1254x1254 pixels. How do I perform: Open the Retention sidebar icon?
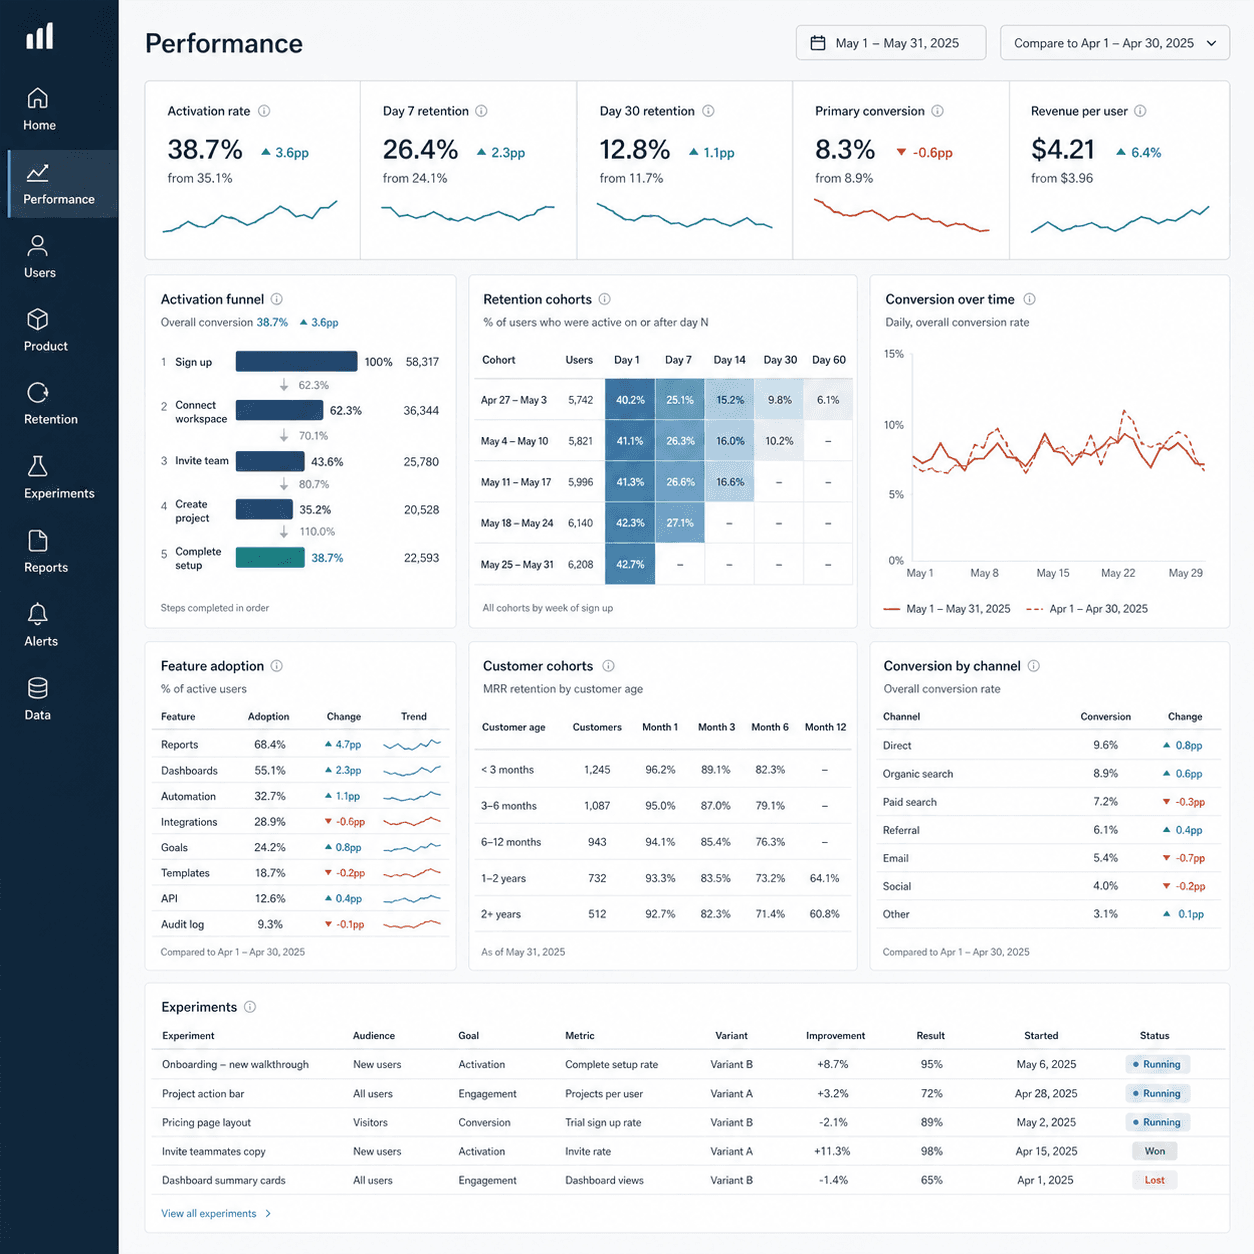38,392
